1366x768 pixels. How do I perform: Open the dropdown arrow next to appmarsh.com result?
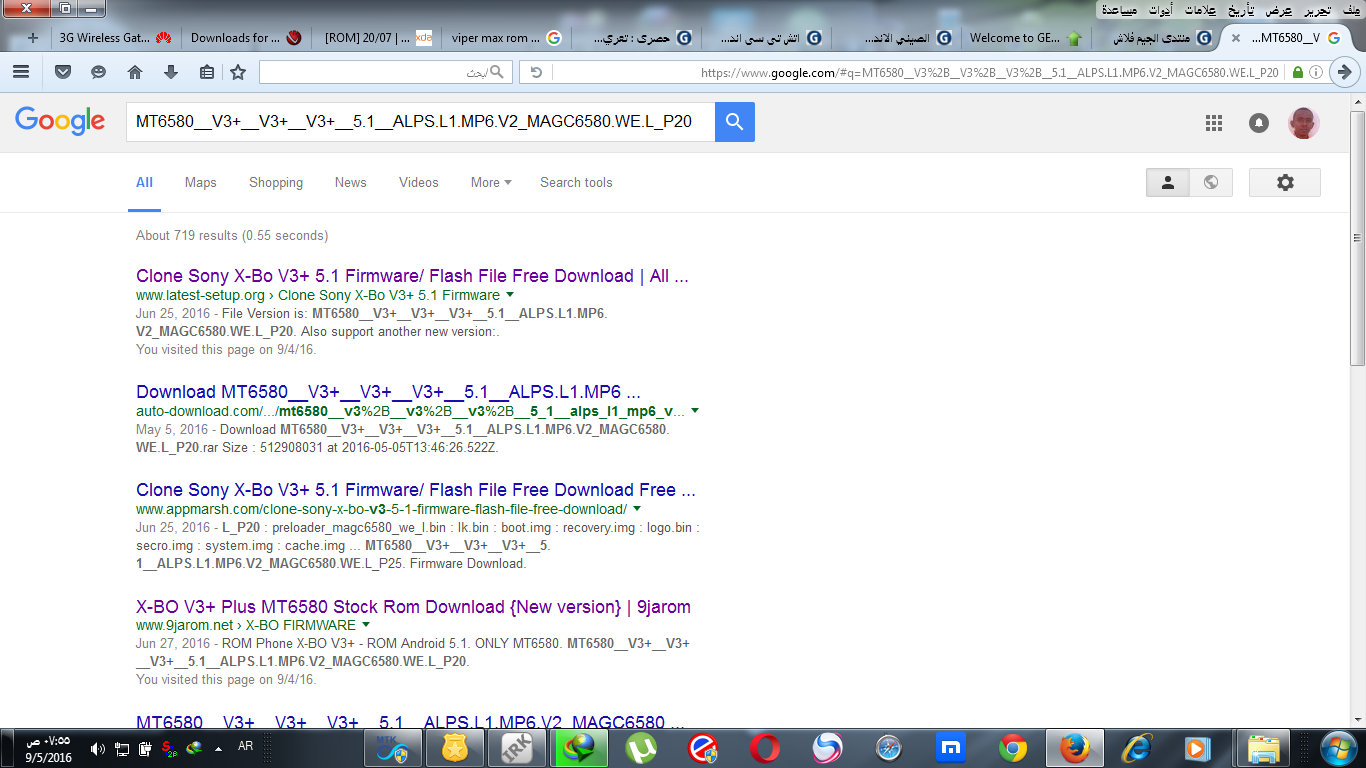[637, 509]
